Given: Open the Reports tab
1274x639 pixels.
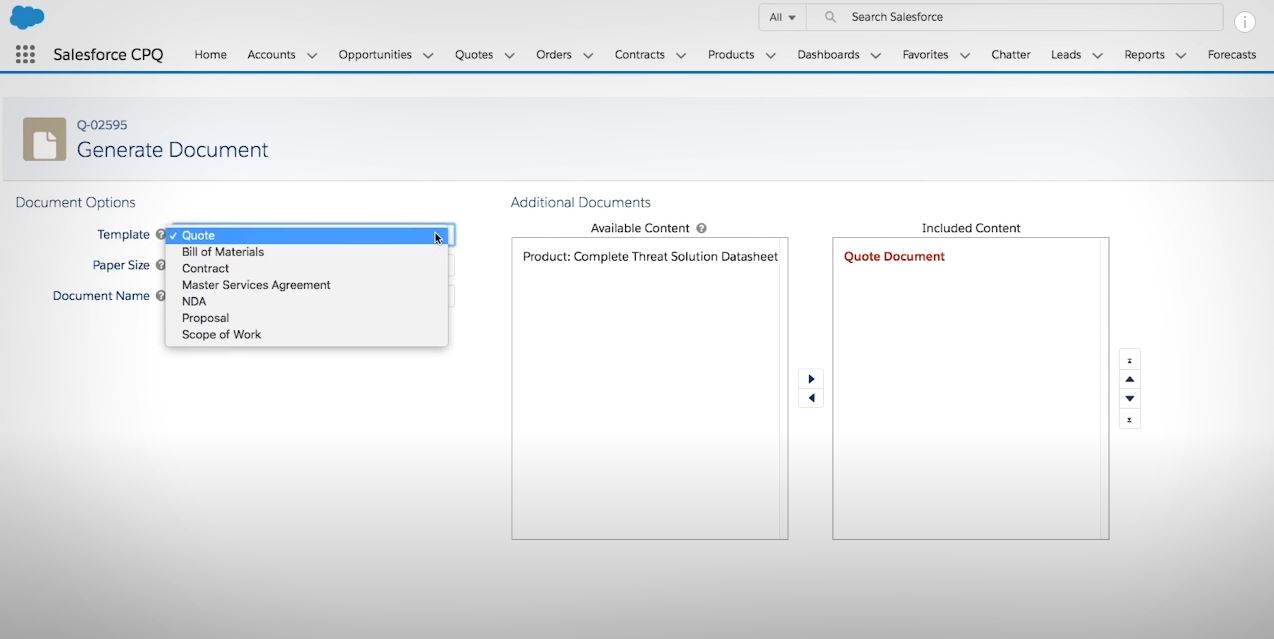Looking at the screenshot, I should [1144, 55].
